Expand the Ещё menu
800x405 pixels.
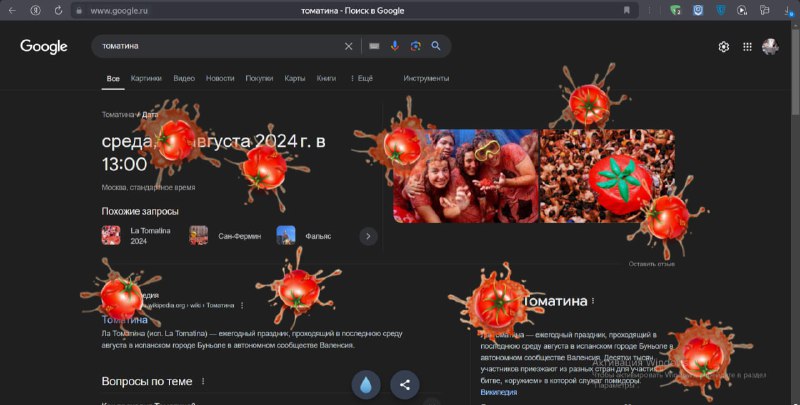point(361,79)
